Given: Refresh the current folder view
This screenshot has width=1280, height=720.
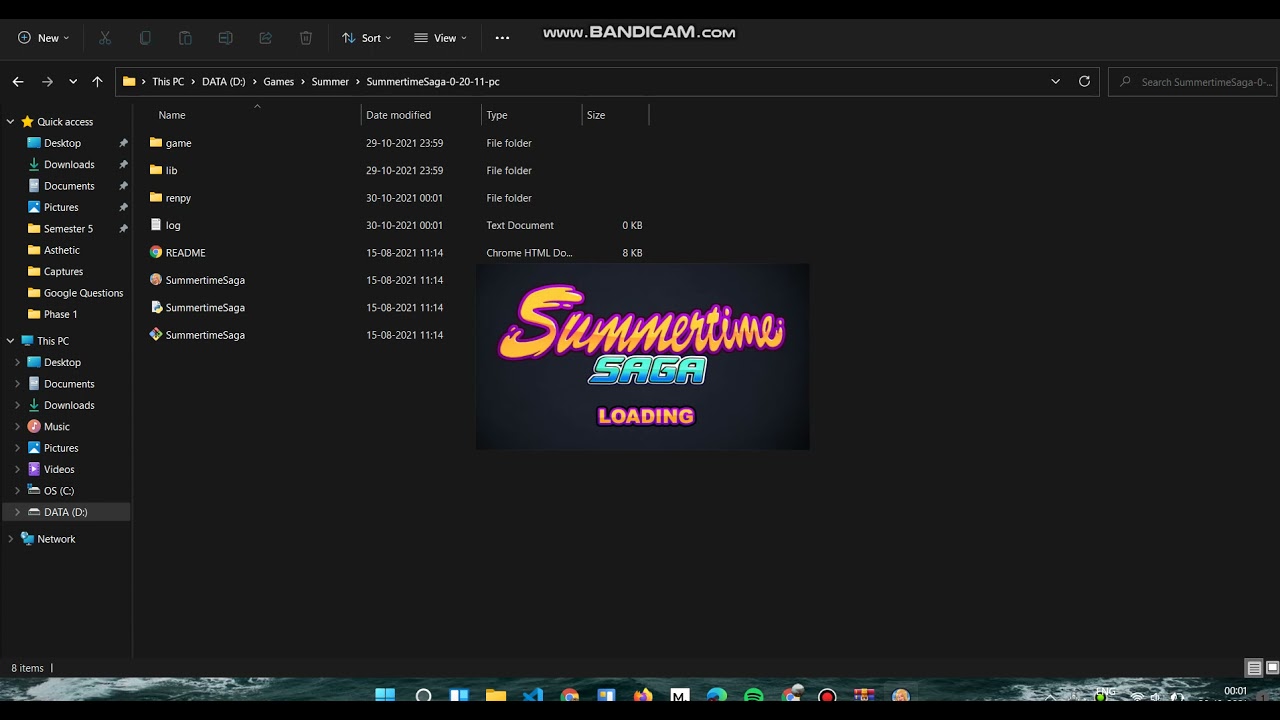Looking at the screenshot, I should 1084,82.
